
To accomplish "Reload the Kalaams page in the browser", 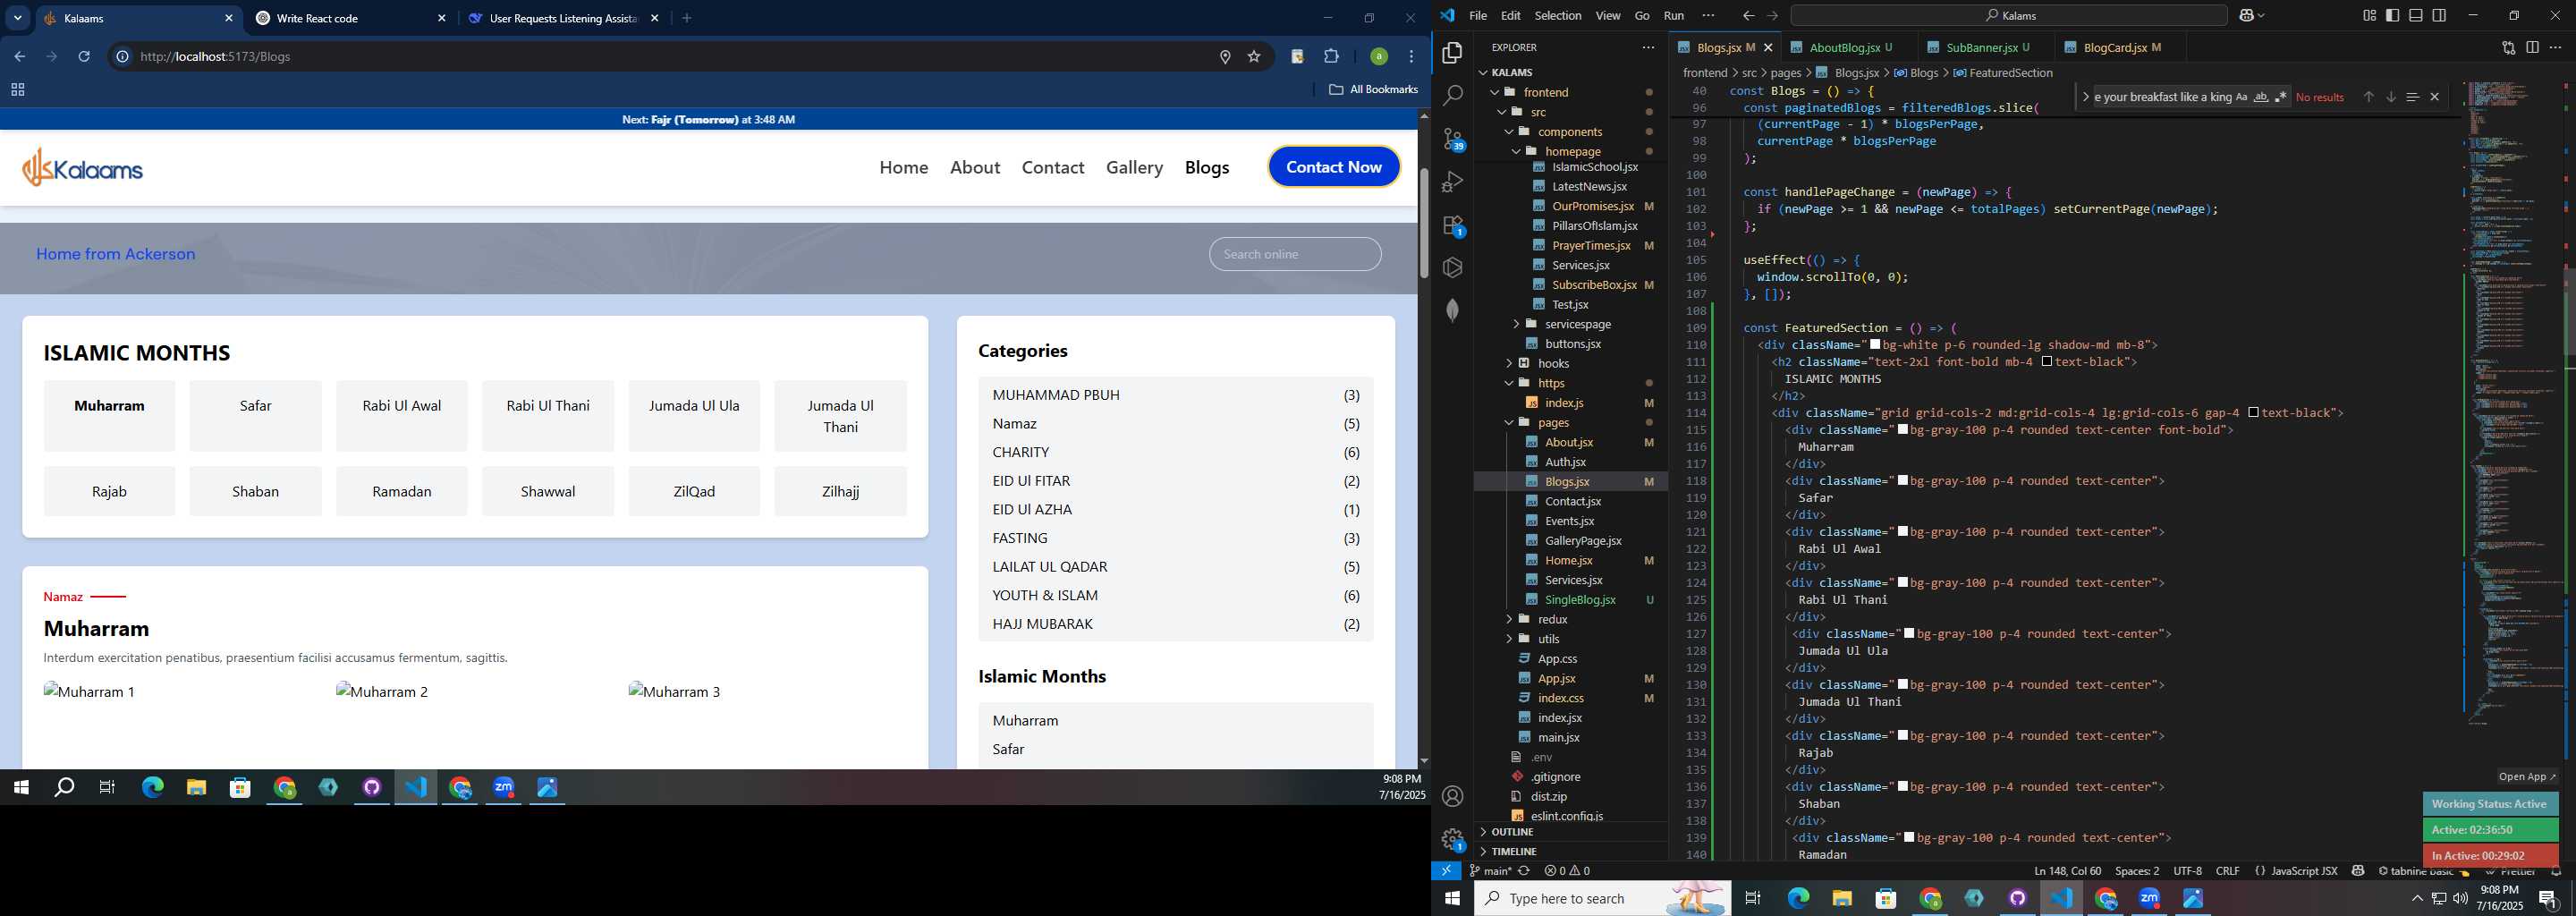I will point(84,57).
